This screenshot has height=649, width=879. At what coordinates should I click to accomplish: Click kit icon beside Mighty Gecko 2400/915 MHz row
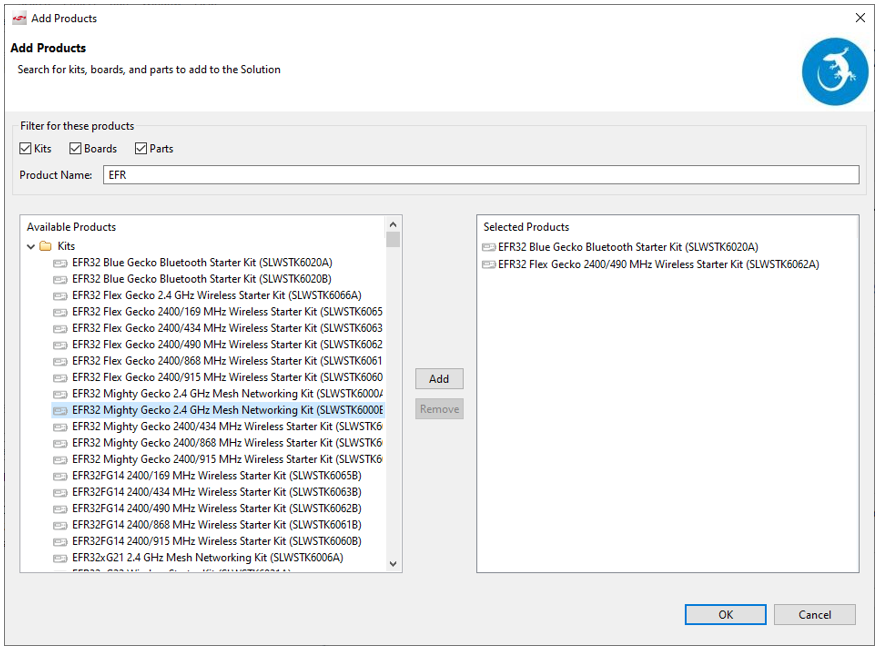click(x=60, y=460)
